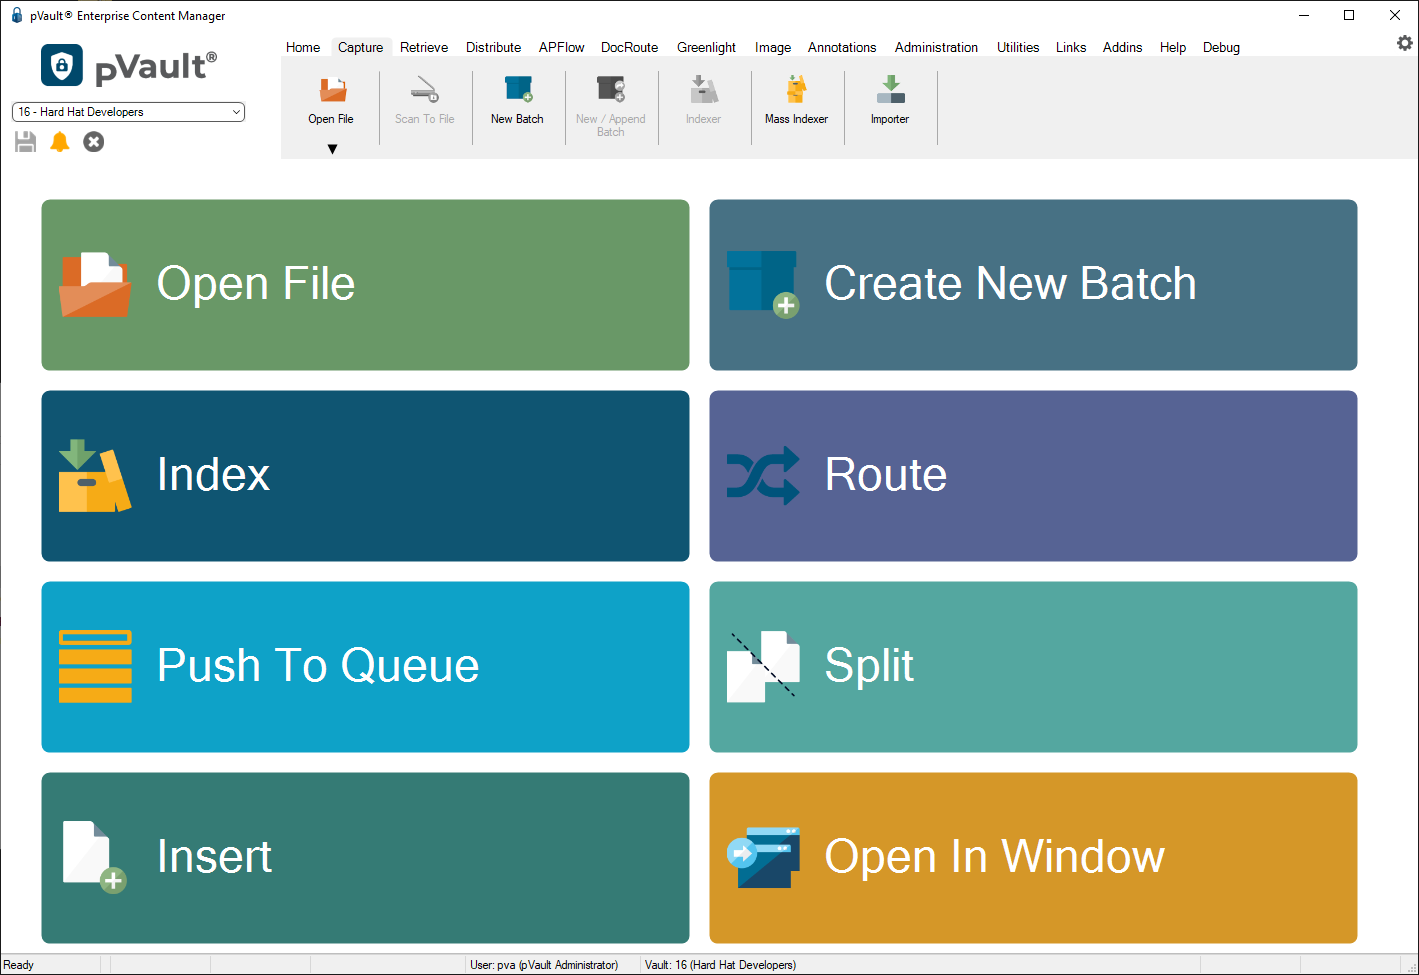Click the New Batch ribbon icon
The height and width of the screenshot is (975, 1419).
click(518, 90)
